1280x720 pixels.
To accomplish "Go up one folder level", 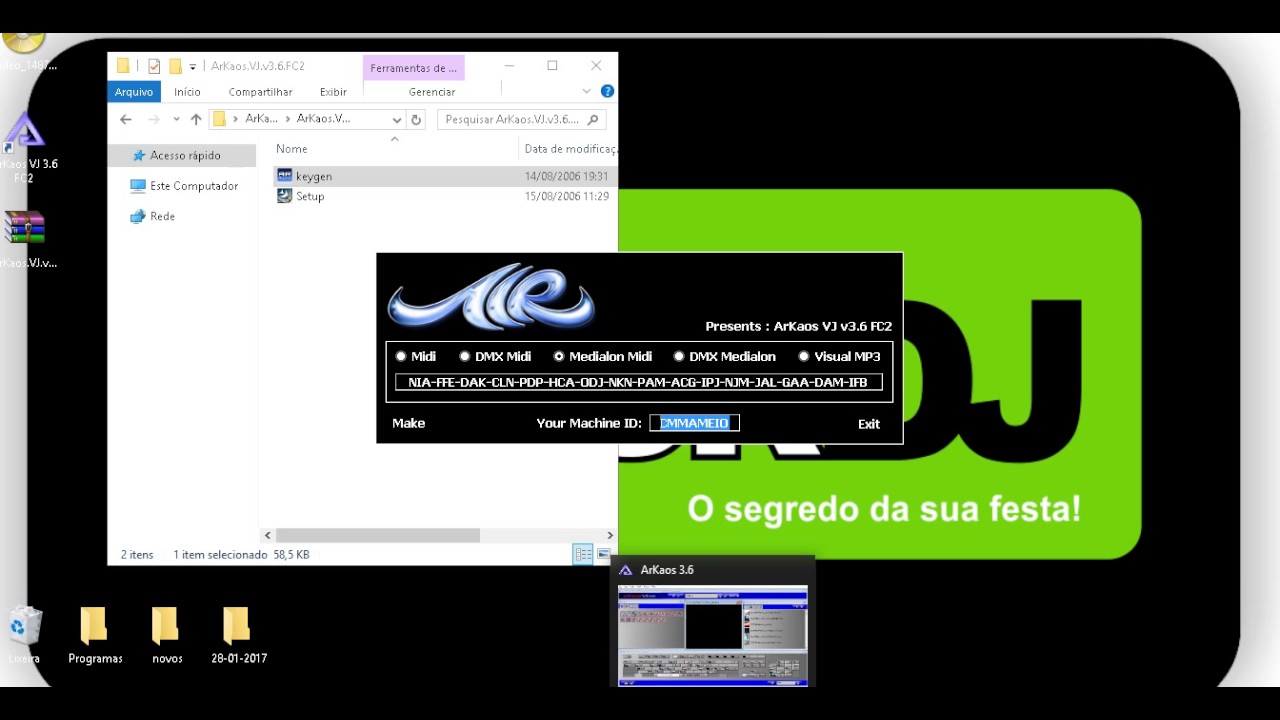I will 196,119.
